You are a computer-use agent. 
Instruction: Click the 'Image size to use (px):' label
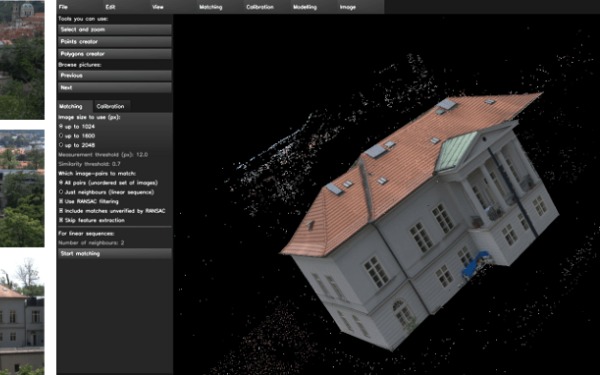click(89, 117)
